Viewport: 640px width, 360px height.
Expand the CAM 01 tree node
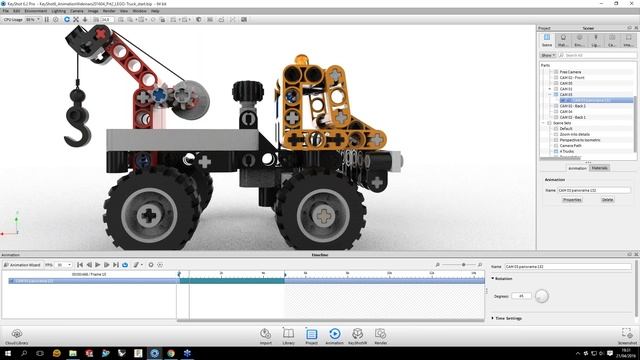coord(550,89)
